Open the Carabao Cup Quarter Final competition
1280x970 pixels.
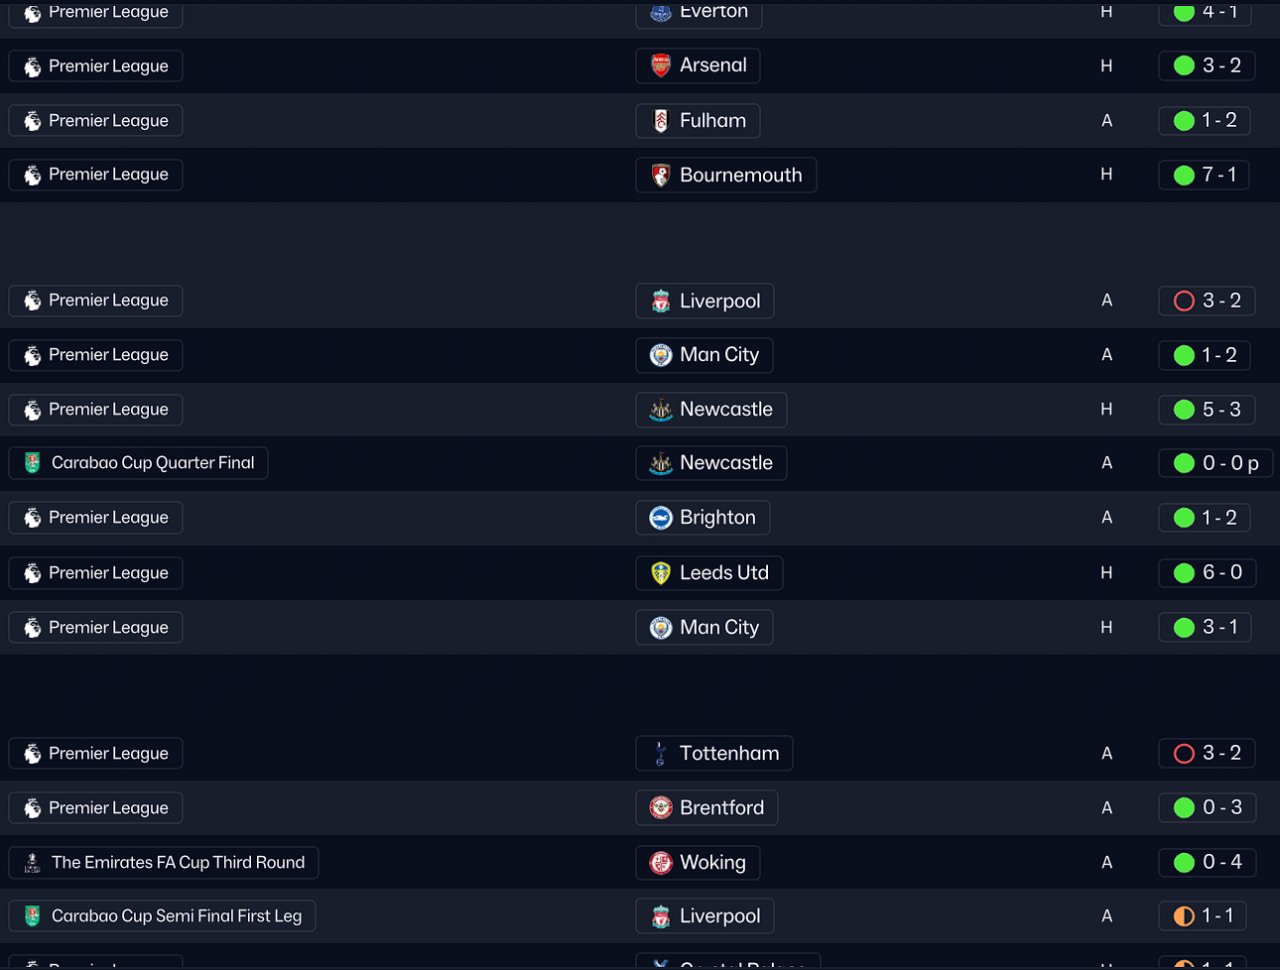(138, 463)
